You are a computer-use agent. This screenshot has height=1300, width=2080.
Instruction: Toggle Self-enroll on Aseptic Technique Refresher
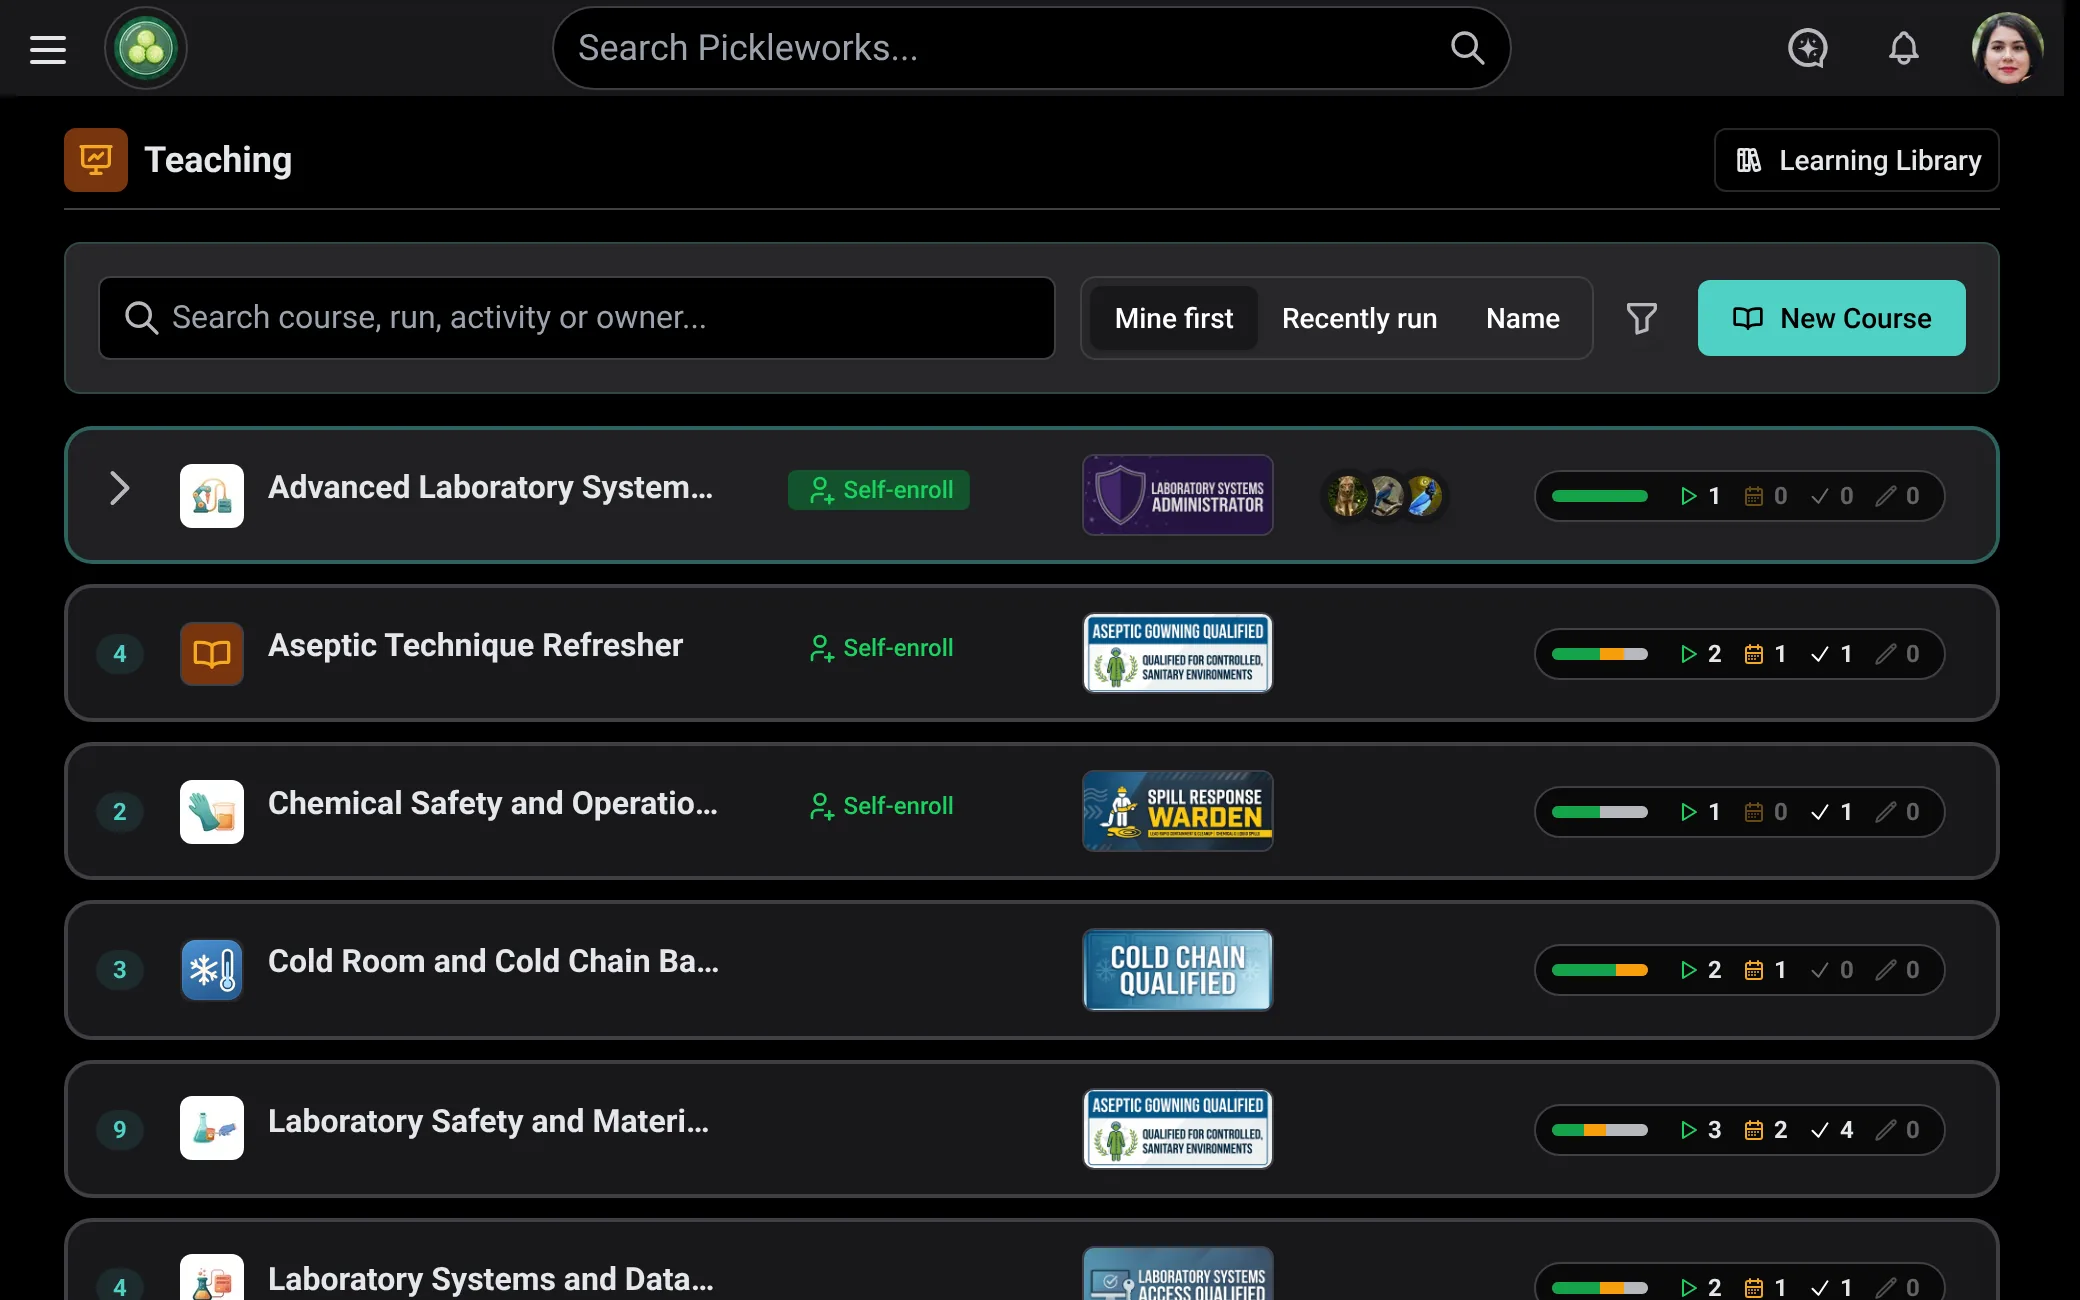click(x=880, y=648)
